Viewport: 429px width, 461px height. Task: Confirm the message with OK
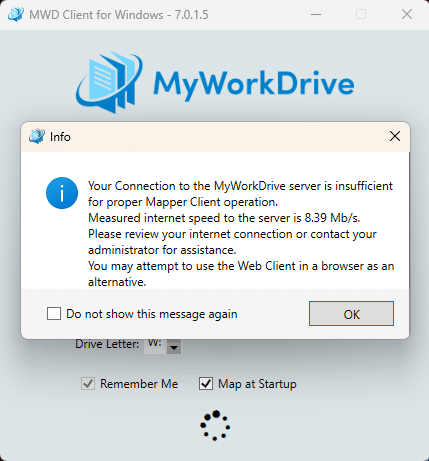coord(351,314)
